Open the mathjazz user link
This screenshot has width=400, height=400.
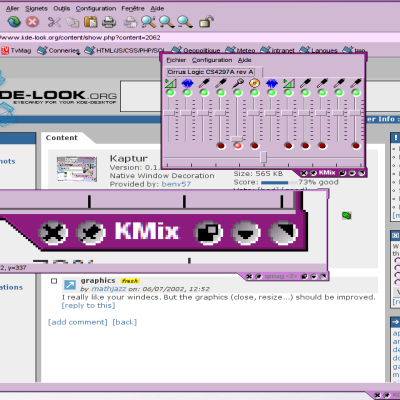click(x=109, y=289)
